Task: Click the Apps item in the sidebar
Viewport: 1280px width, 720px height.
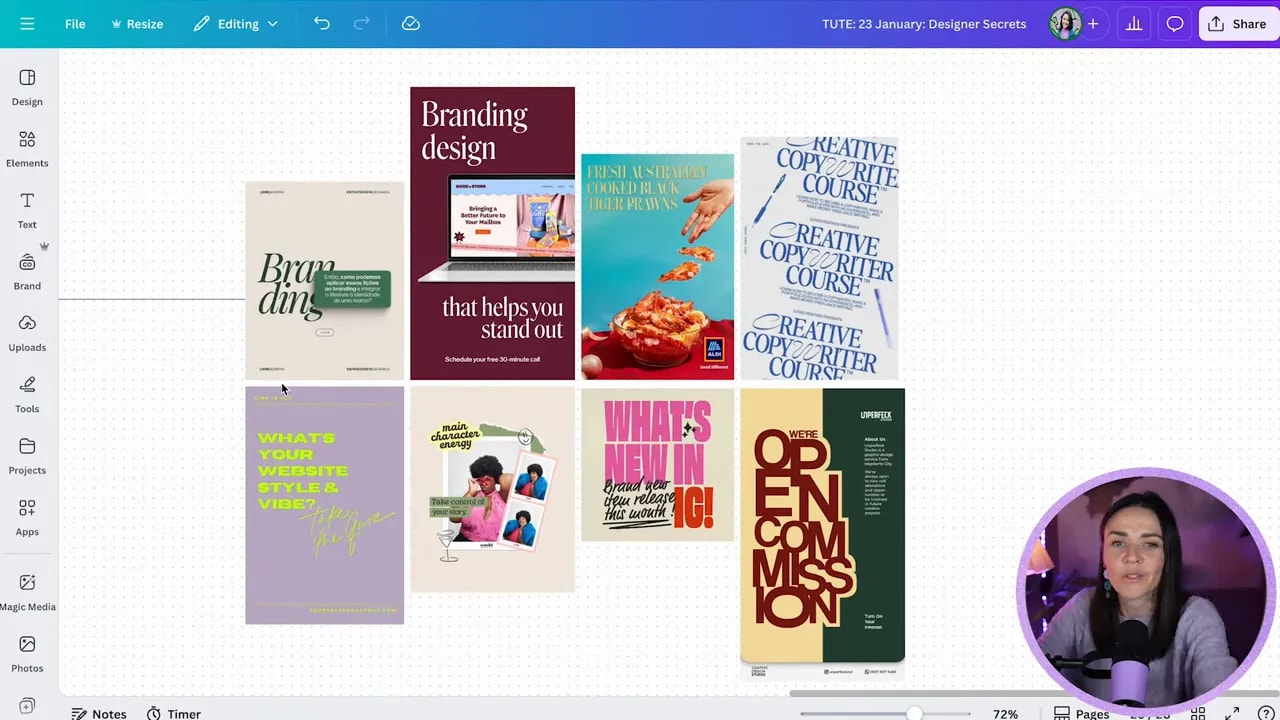Action: (27, 518)
